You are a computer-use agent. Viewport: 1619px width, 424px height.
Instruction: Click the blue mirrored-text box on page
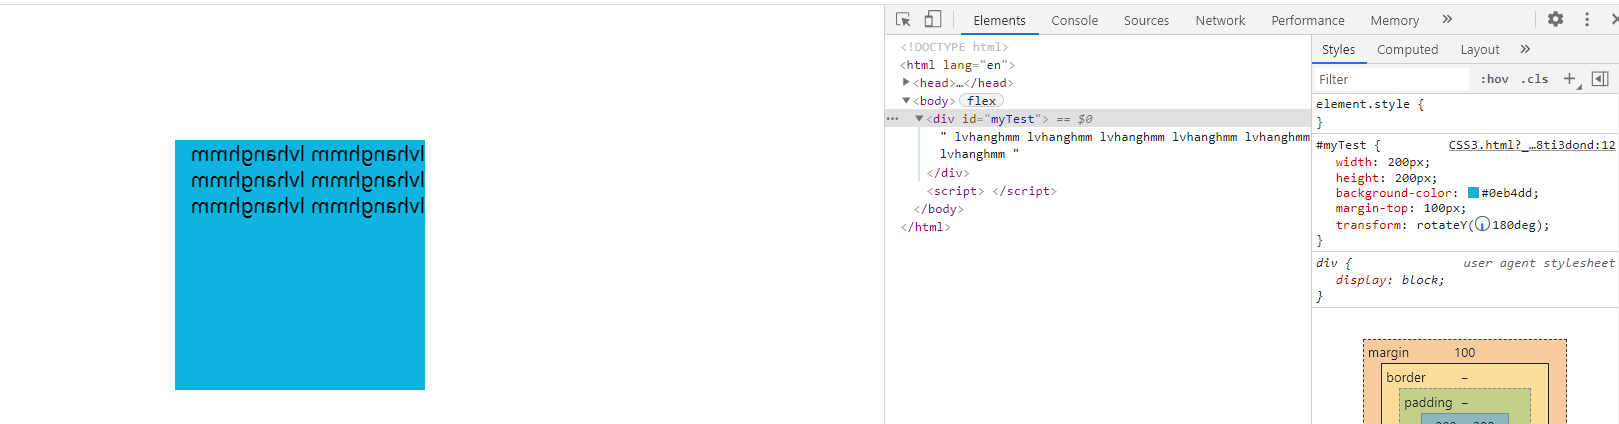point(300,265)
